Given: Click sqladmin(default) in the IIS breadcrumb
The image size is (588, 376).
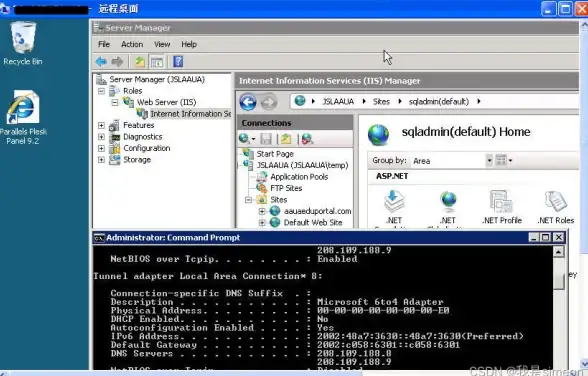Looking at the screenshot, I should 439,102.
